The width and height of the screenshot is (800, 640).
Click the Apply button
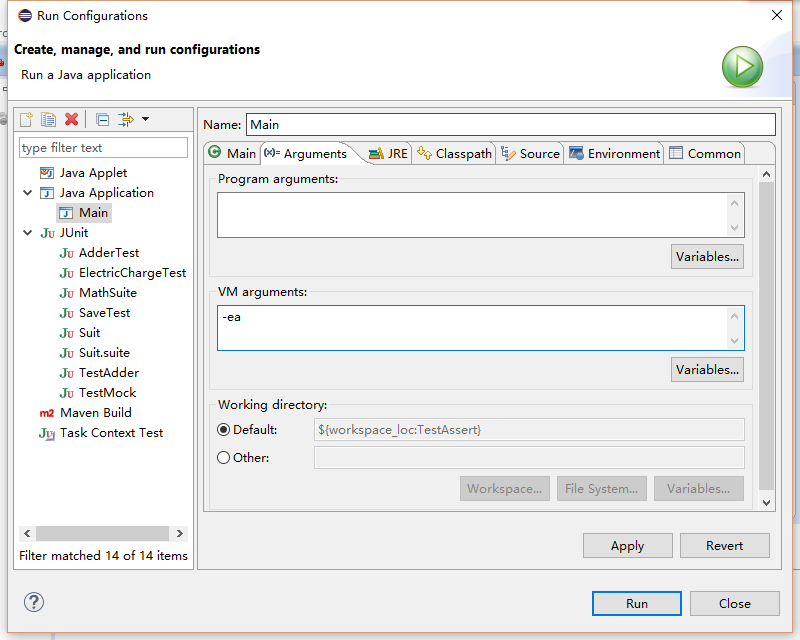pyautogui.click(x=628, y=546)
